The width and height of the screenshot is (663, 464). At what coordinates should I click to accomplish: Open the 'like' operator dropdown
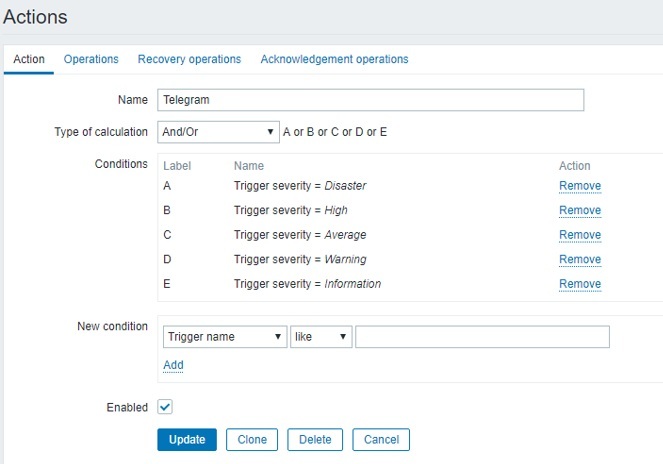[321, 337]
